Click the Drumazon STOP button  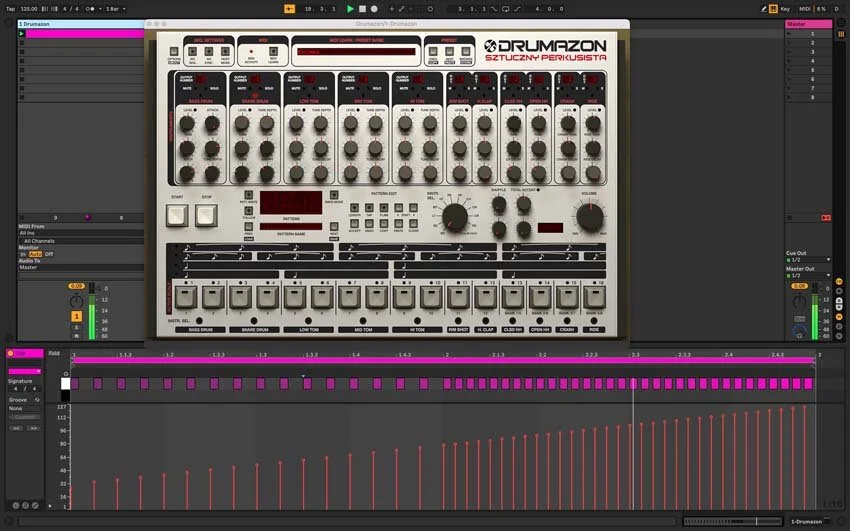tap(207, 215)
